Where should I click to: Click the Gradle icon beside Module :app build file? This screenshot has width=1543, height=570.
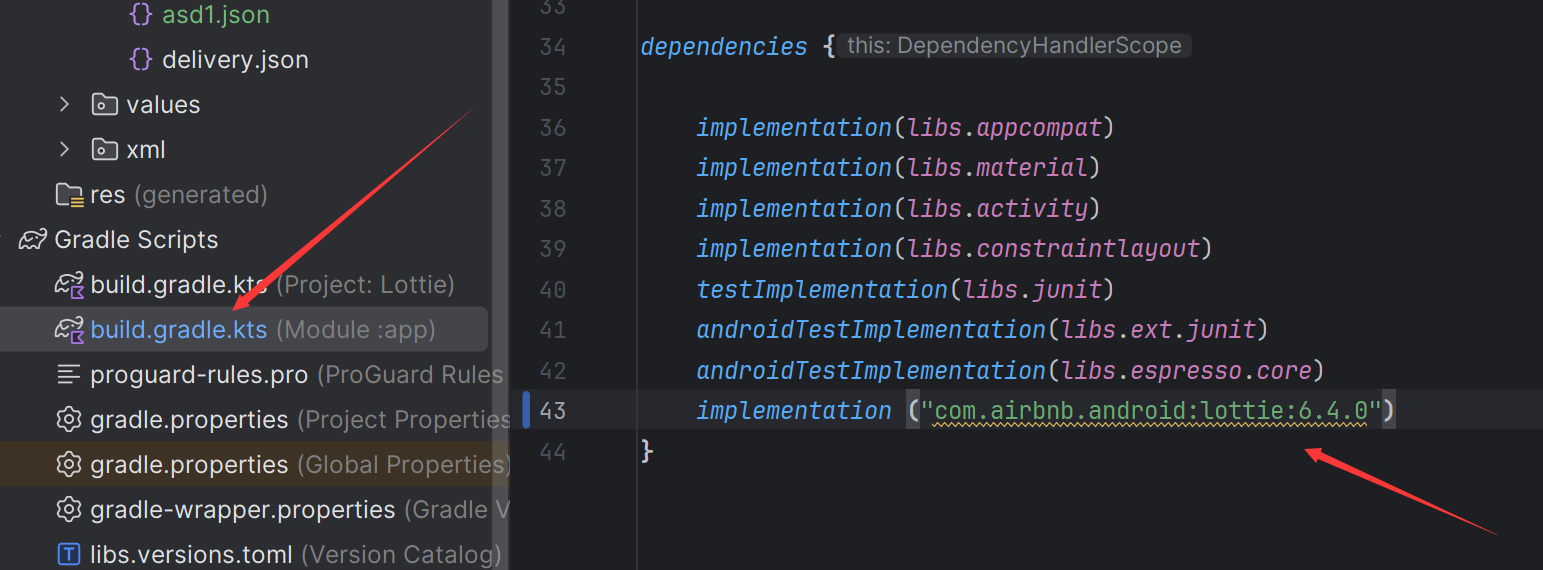click(69, 330)
